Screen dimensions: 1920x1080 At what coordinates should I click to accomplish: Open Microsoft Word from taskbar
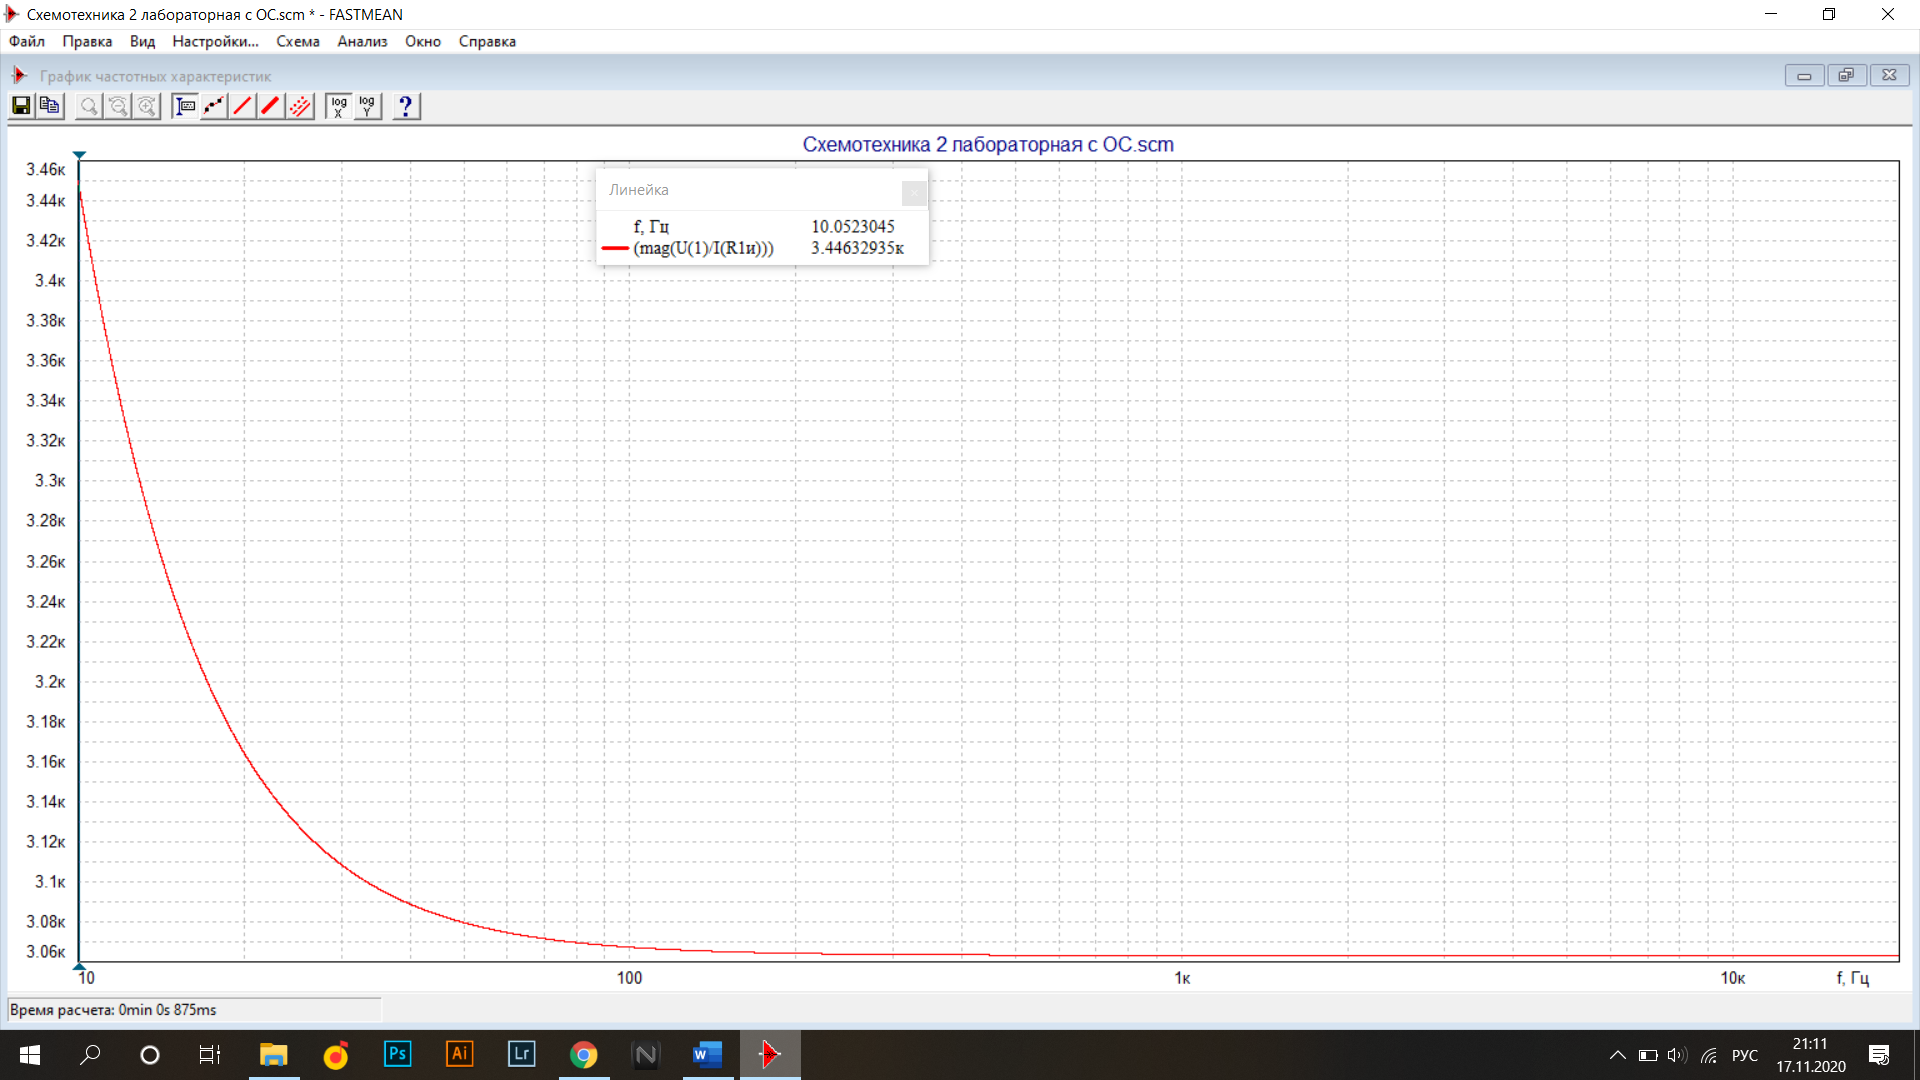(x=708, y=1055)
